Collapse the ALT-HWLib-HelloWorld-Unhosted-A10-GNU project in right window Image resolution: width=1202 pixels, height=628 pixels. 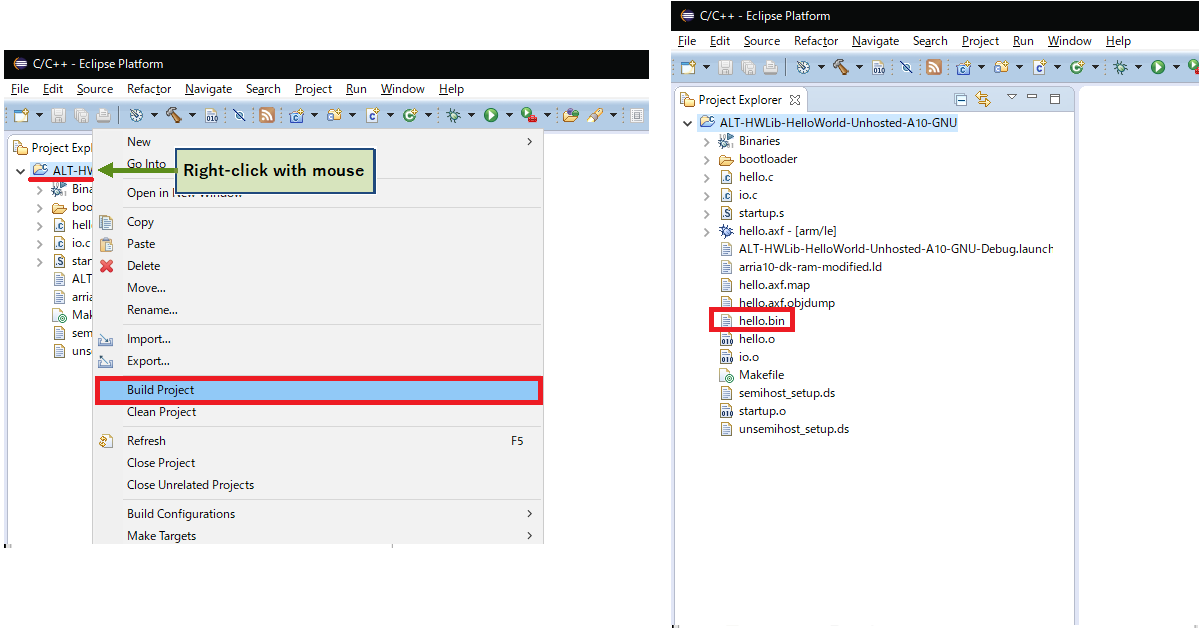click(x=687, y=123)
